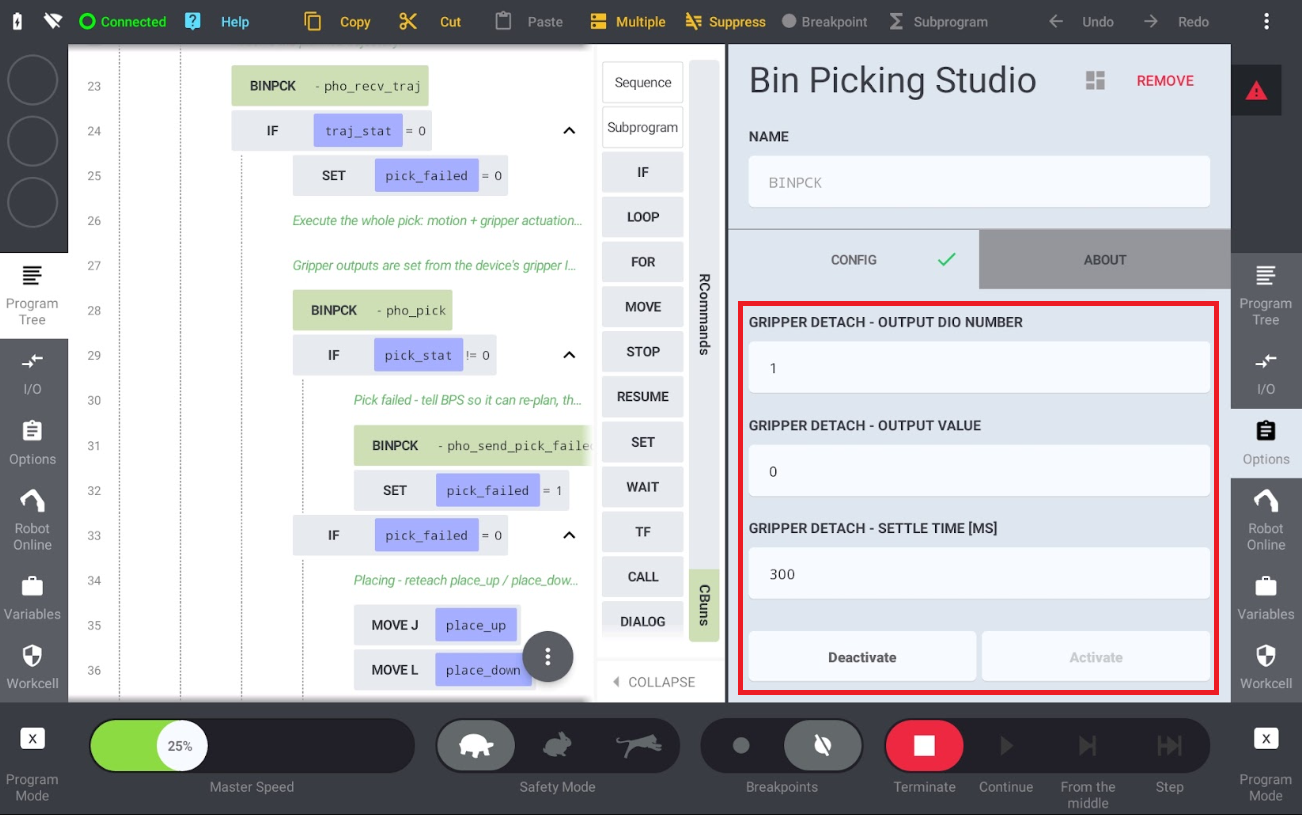Switch to the CONFIG tab
1302x815 pixels.
[x=854, y=260]
